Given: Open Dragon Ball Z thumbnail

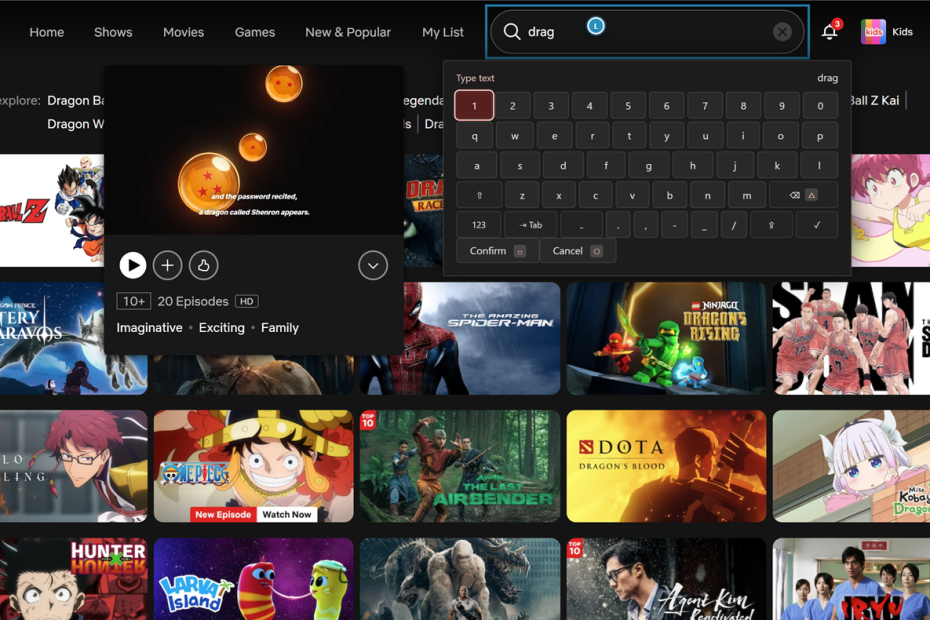Looking at the screenshot, I should click(x=52, y=211).
